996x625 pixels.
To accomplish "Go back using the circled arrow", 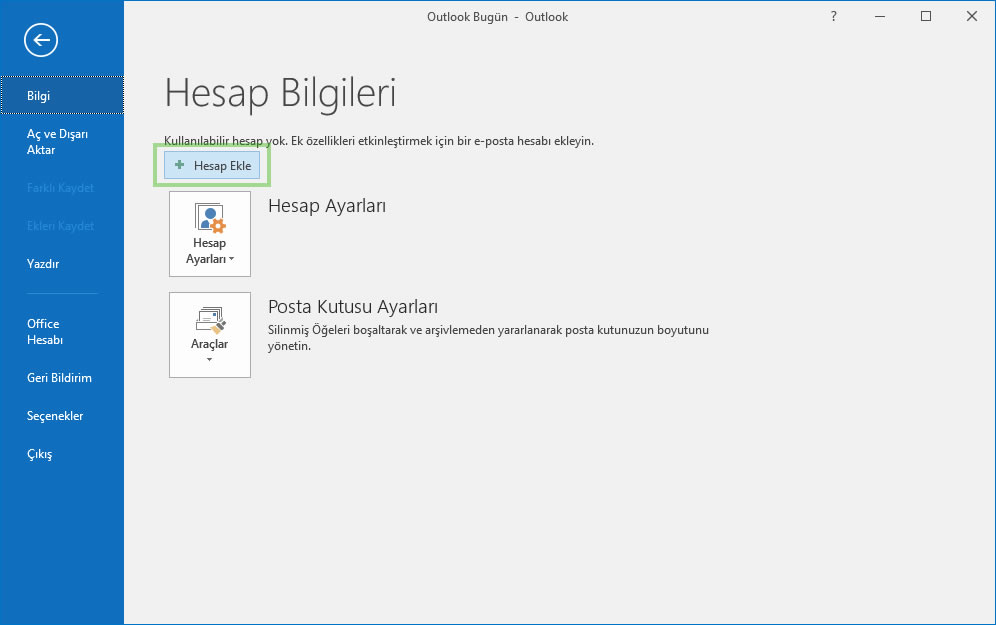I will click(x=41, y=40).
